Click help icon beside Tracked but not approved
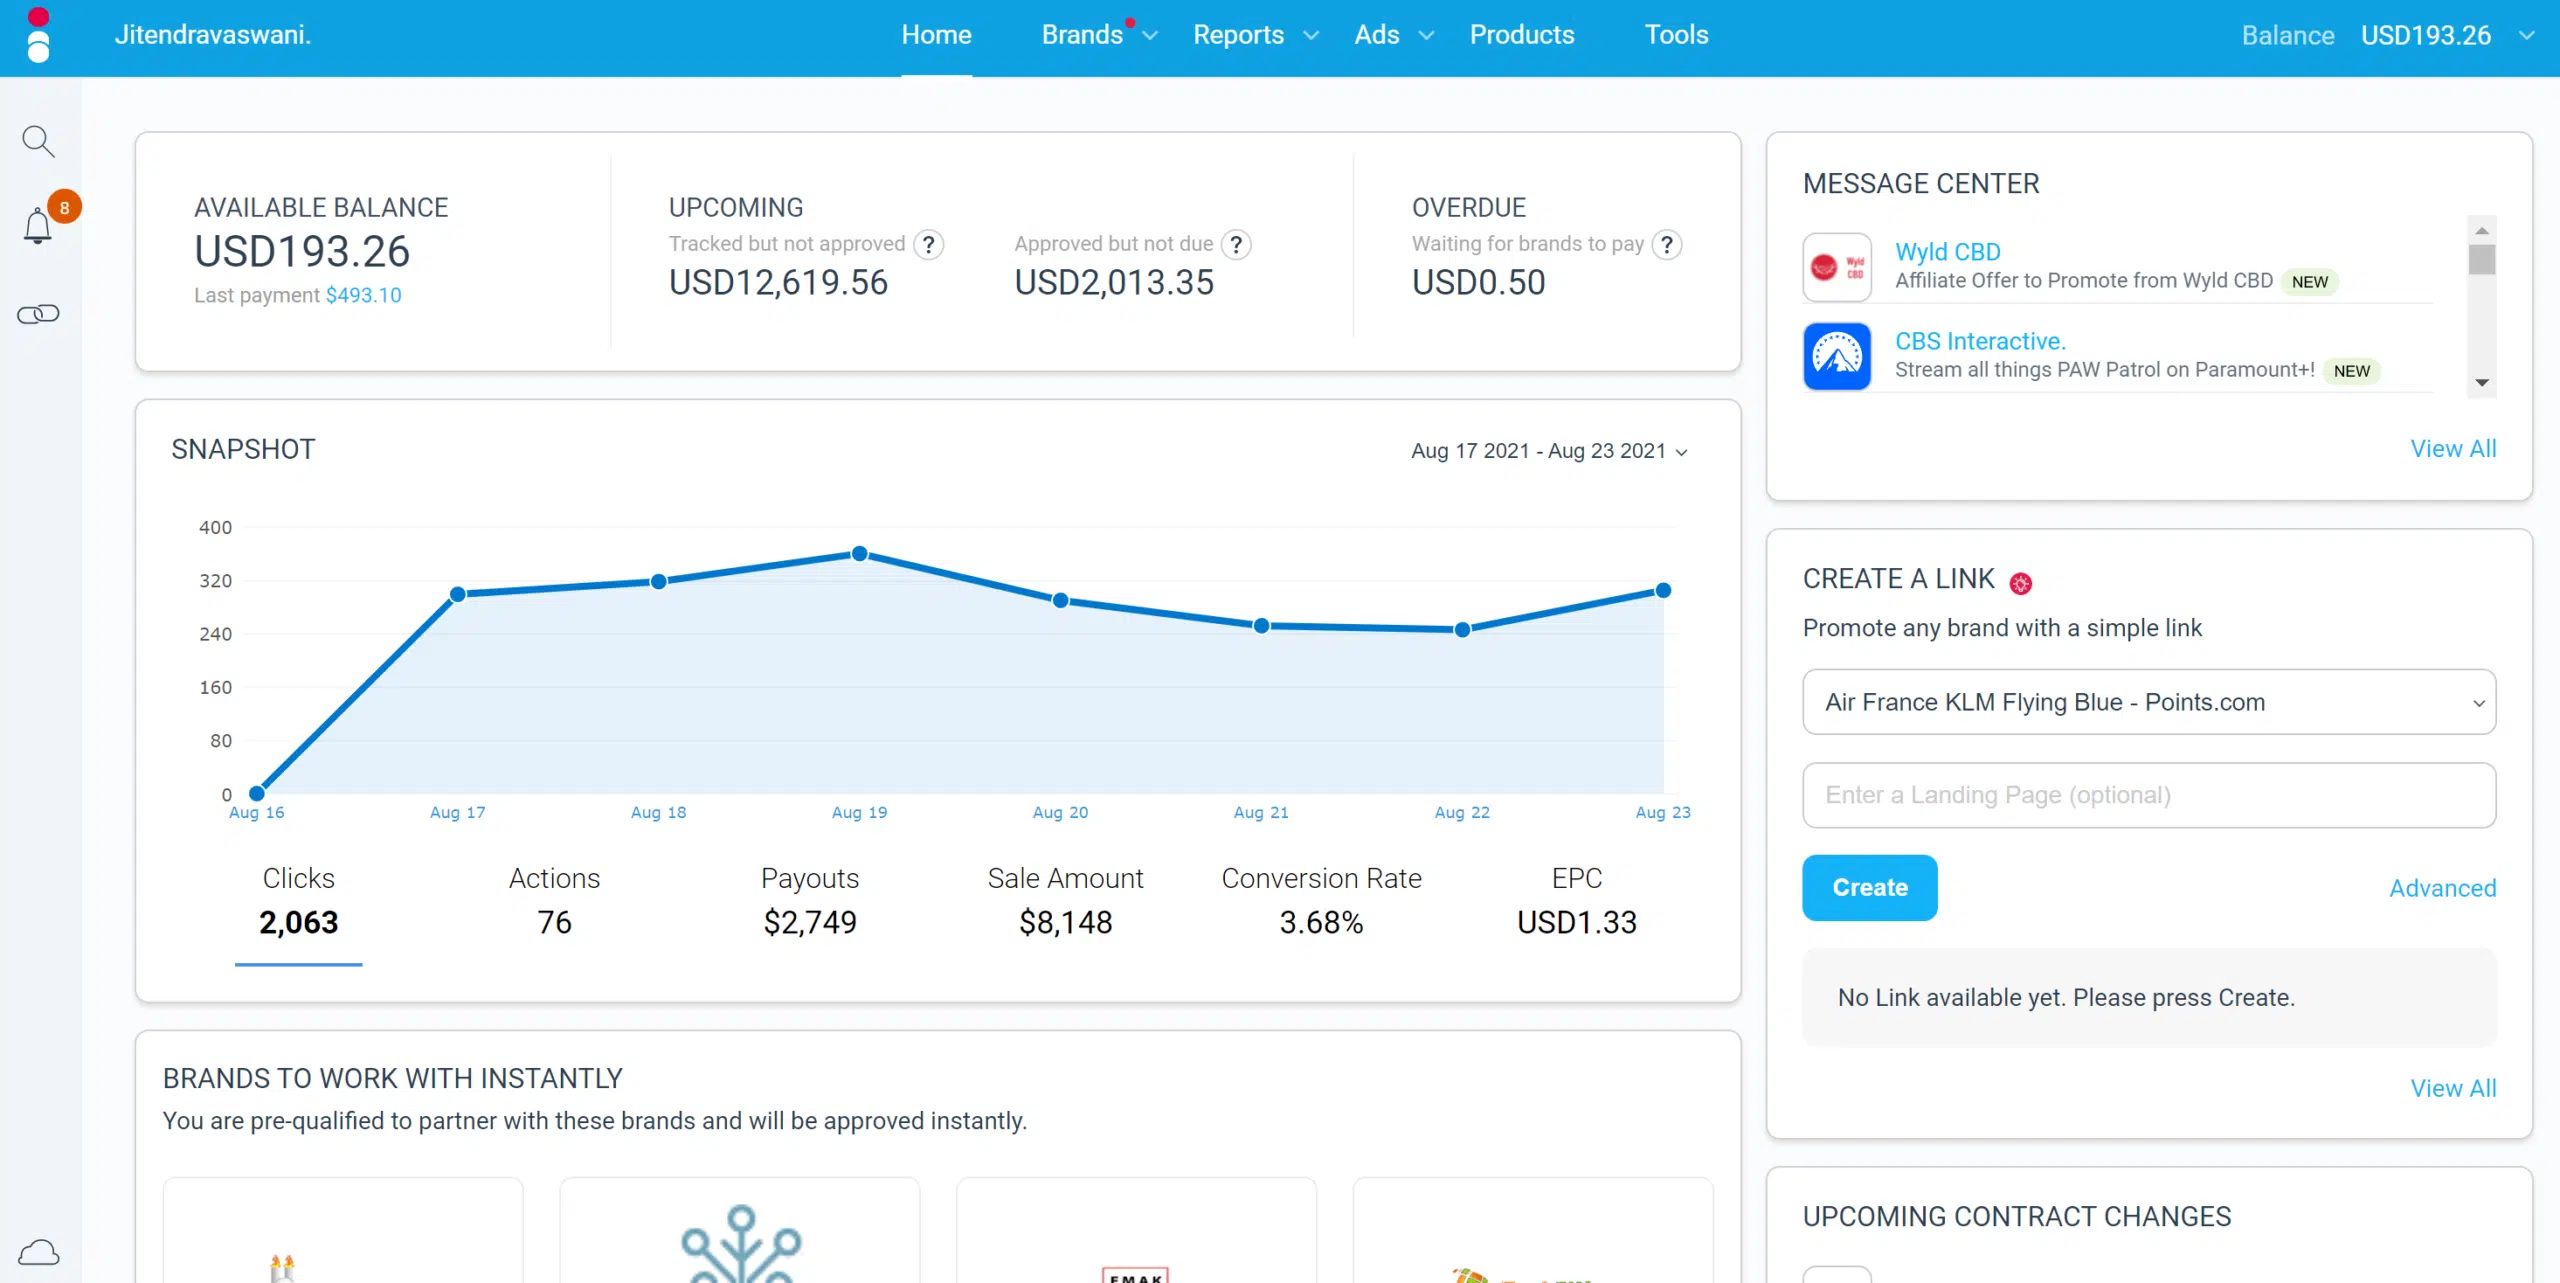This screenshot has height=1283, width=2560. coord(929,244)
